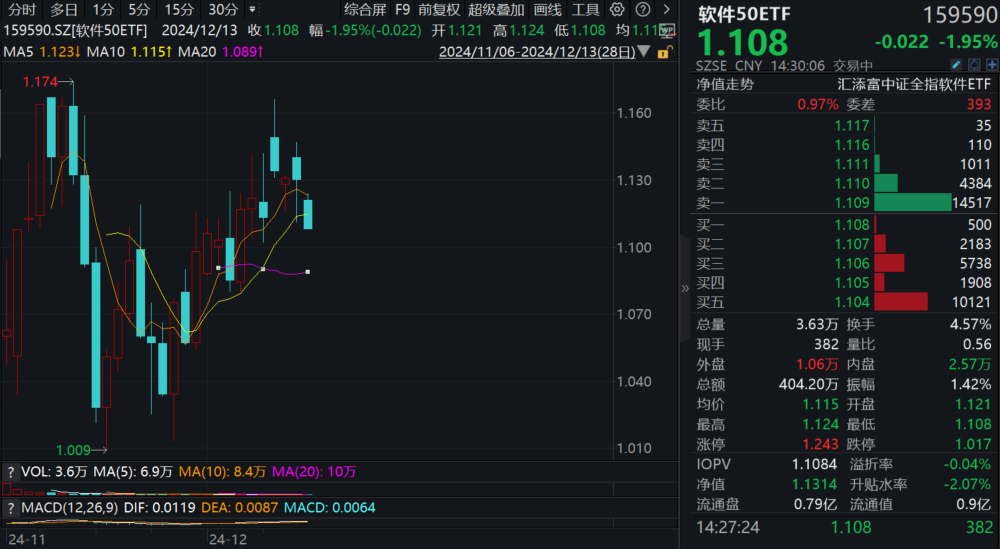Add to watchlist with the blue plus icon

(992, 65)
